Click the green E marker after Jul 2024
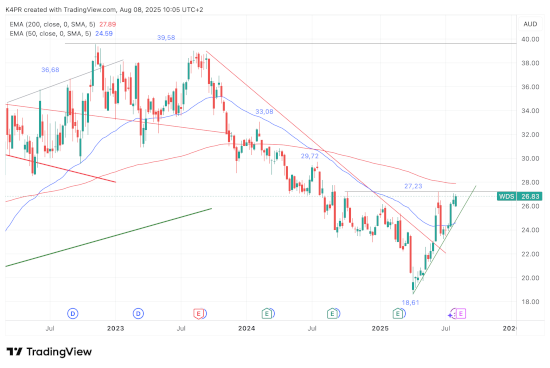Viewport: 550px width, 368px height. coord(332,313)
